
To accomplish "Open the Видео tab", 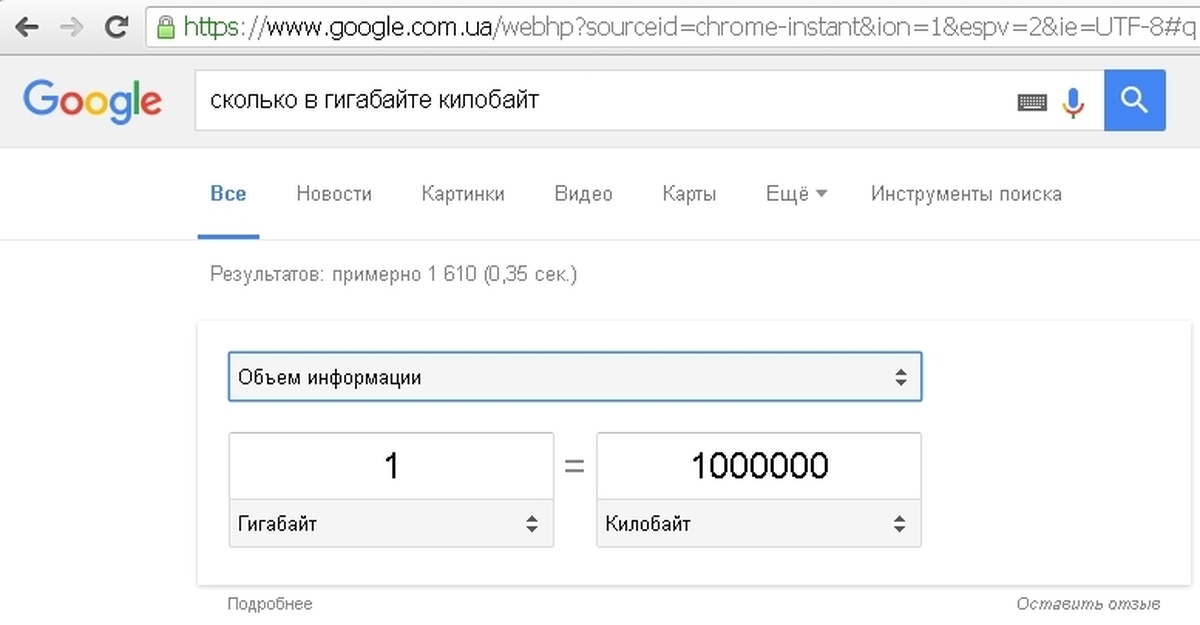I will [583, 194].
